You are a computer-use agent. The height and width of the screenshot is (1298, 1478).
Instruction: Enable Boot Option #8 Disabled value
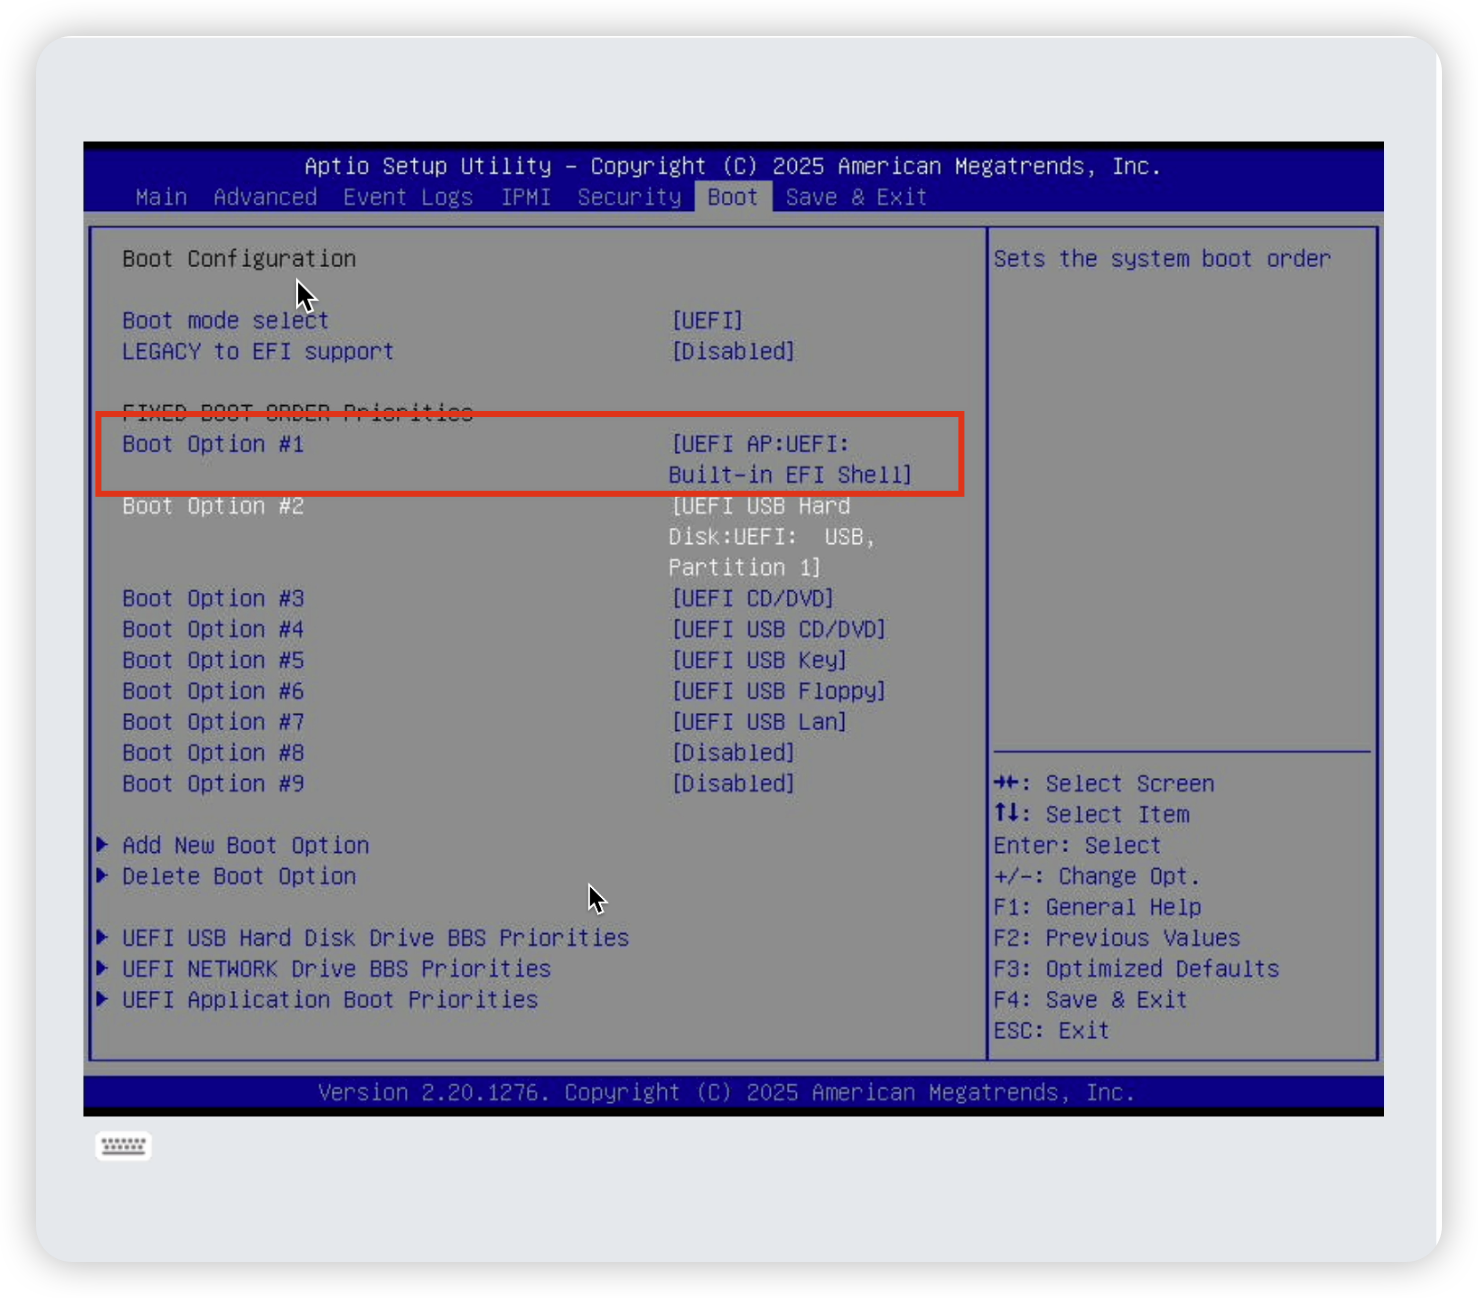coord(733,753)
